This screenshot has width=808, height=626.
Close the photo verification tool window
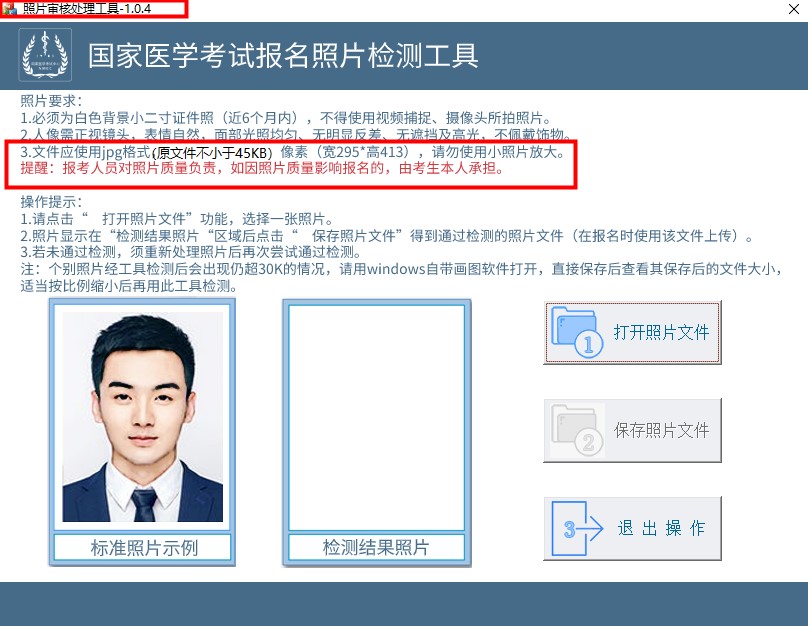(x=795, y=10)
